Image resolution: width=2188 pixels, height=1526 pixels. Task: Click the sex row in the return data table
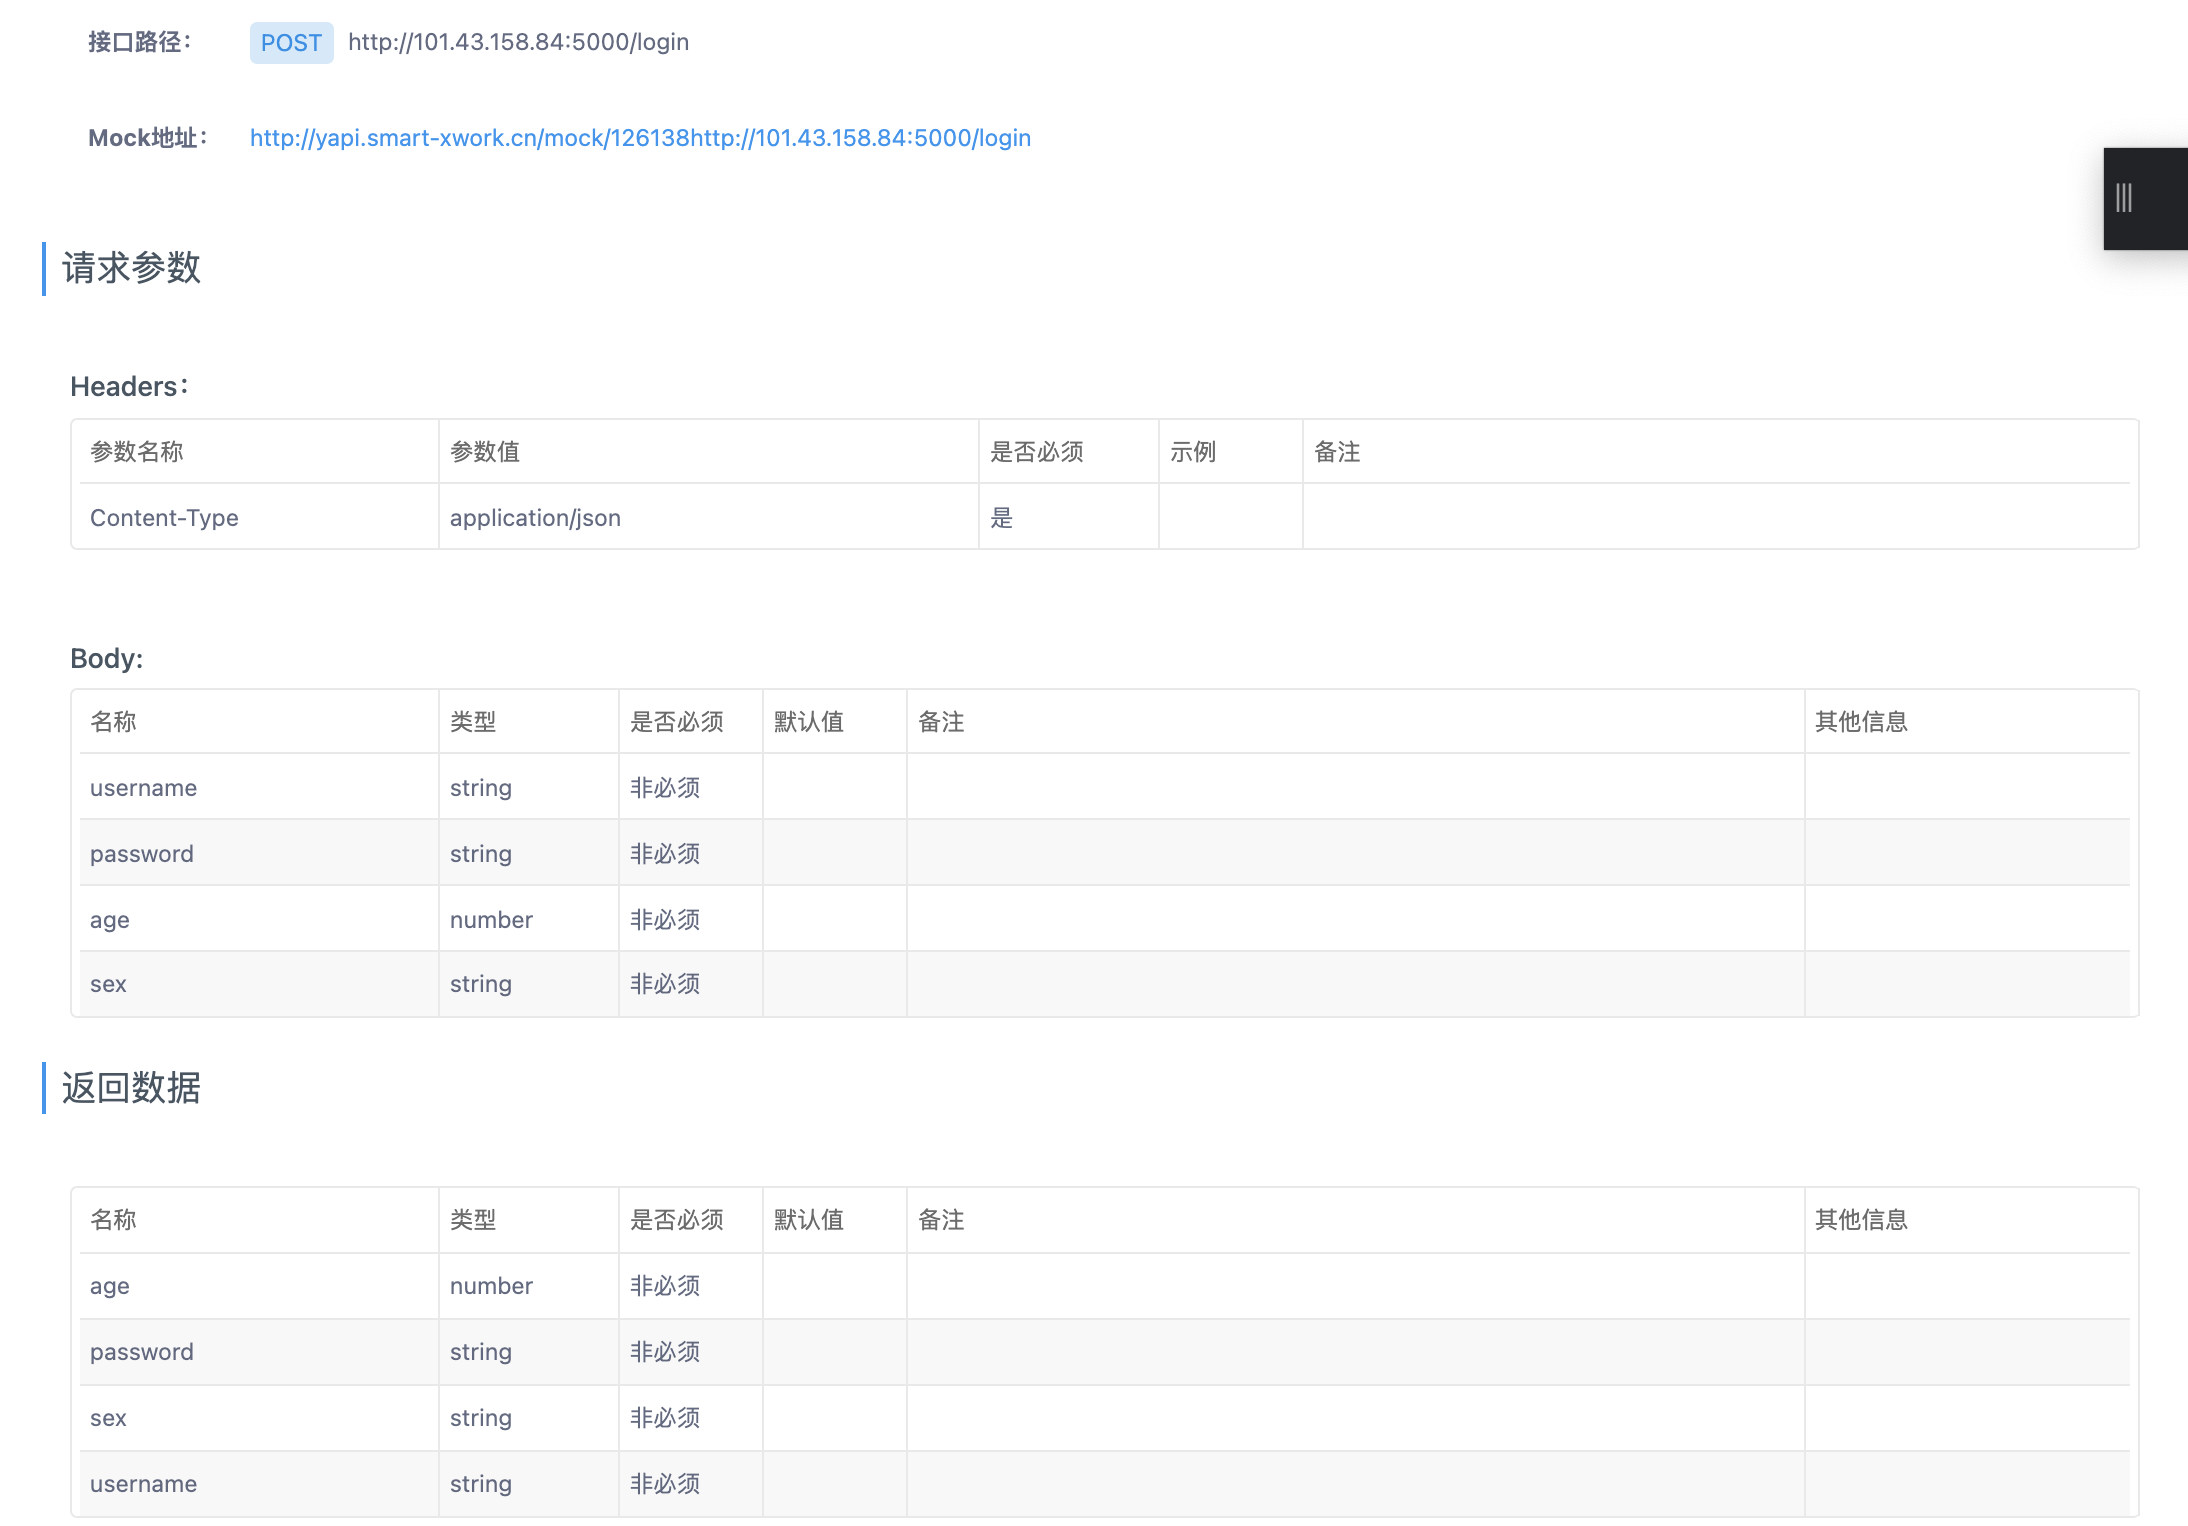(x=108, y=1418)
